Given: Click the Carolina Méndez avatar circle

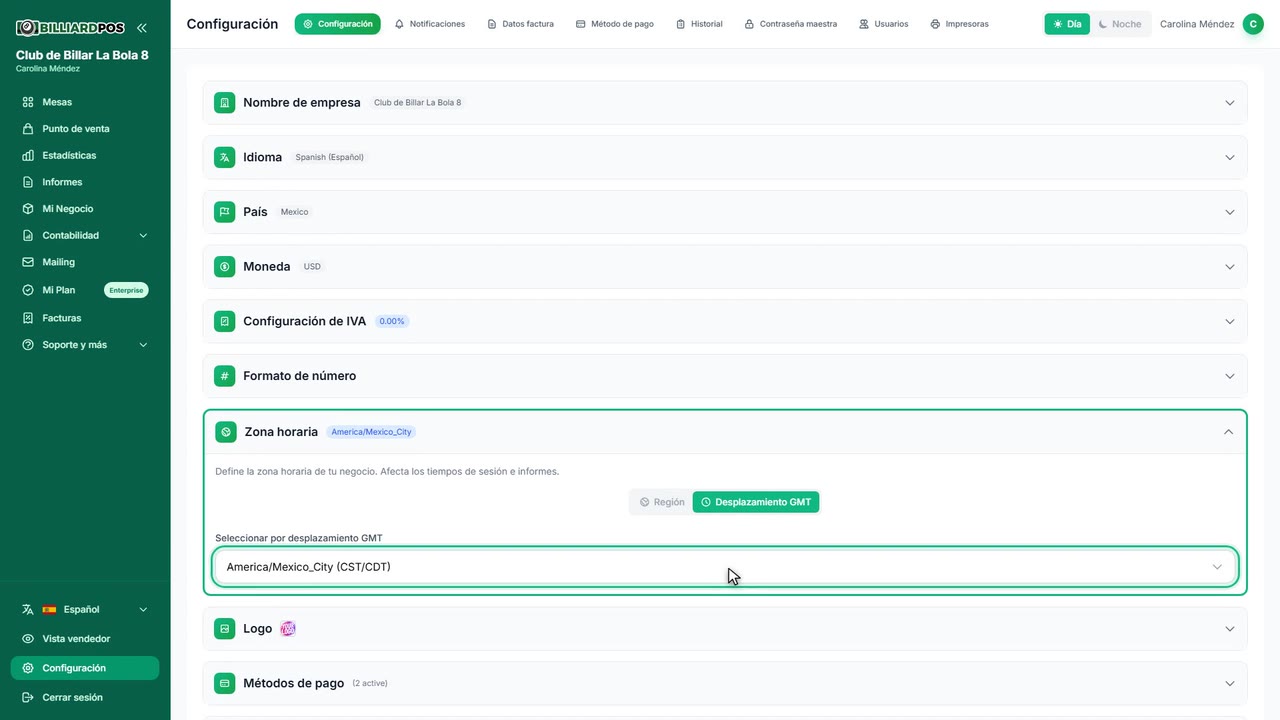Looking at the screenshot, I should pos(1253,24).
